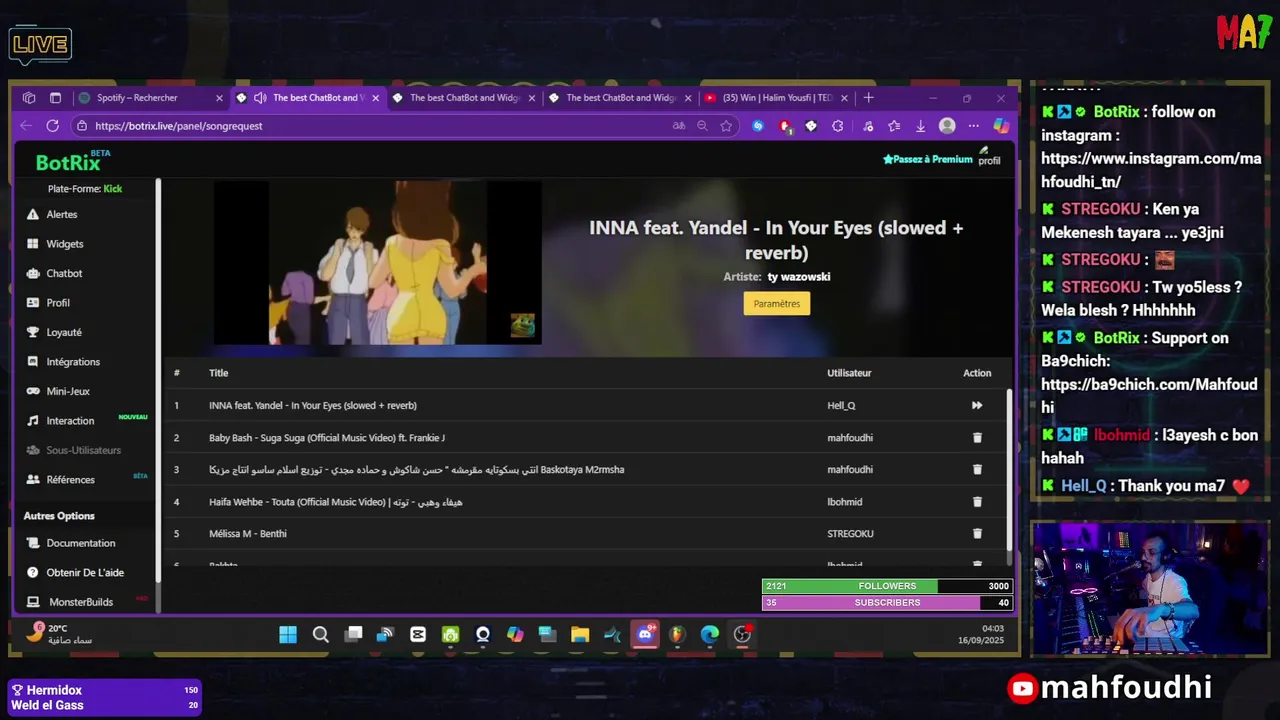Click the browser back arrow
This screenshot has width=1280, height=720.
pyautogui.click(x=26, y=126)
